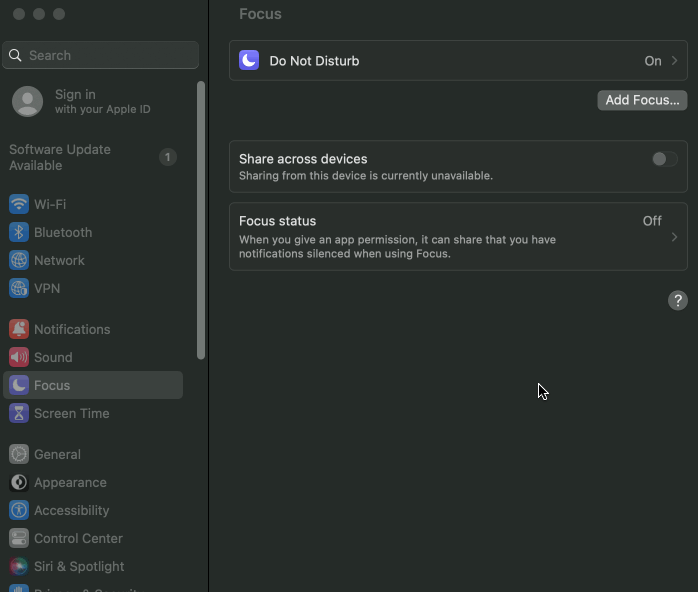Select VPN label in sidebar
This screenshot has width=698, height=592.
click(47, 288)
